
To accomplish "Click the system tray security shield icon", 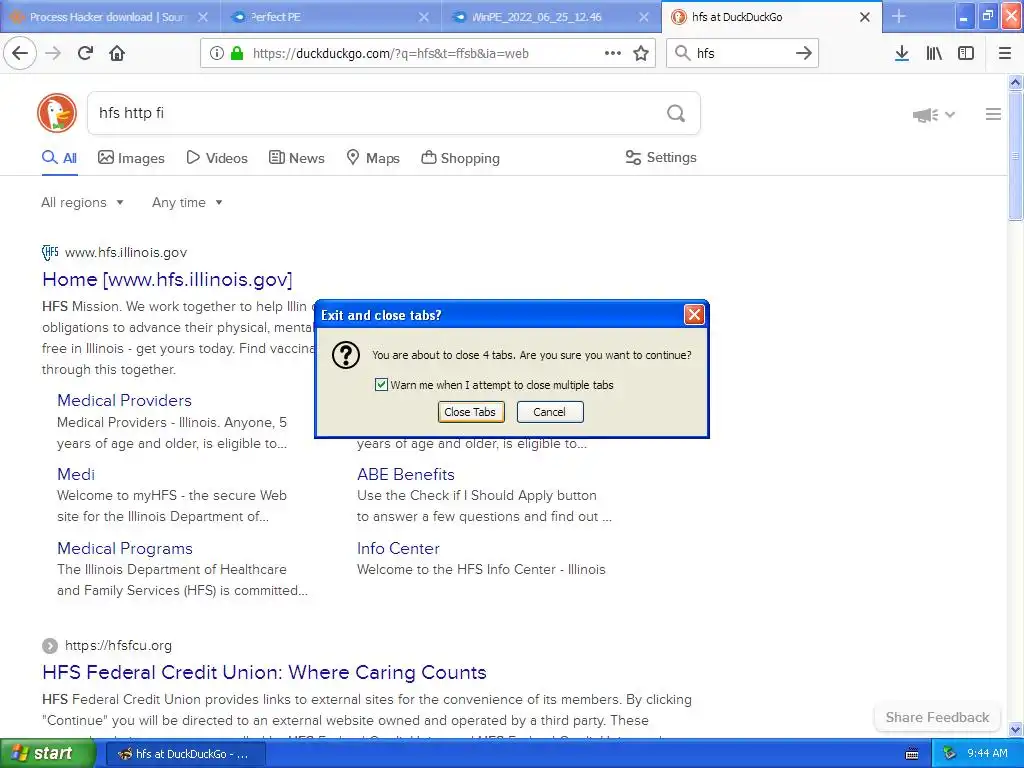I will pyautogui.click(x=950, y=754).
